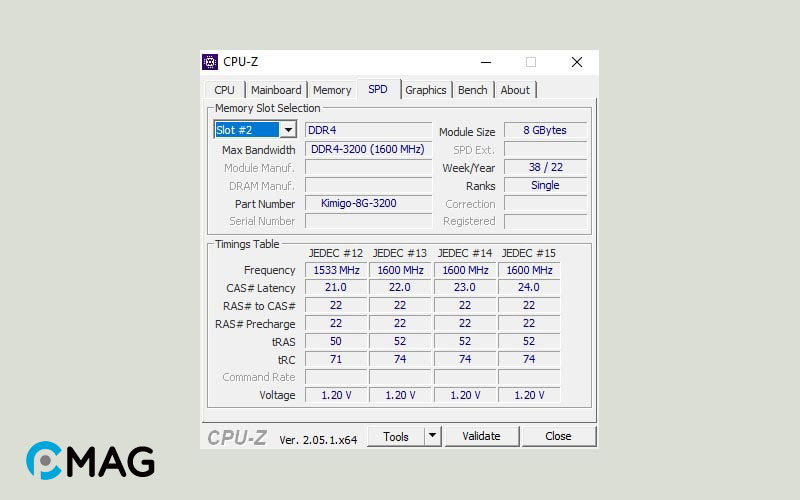Viewport: 800px width, 500px height.
Task: Click the Tools button
Action: pyautogui.click(x=396, y=436)
